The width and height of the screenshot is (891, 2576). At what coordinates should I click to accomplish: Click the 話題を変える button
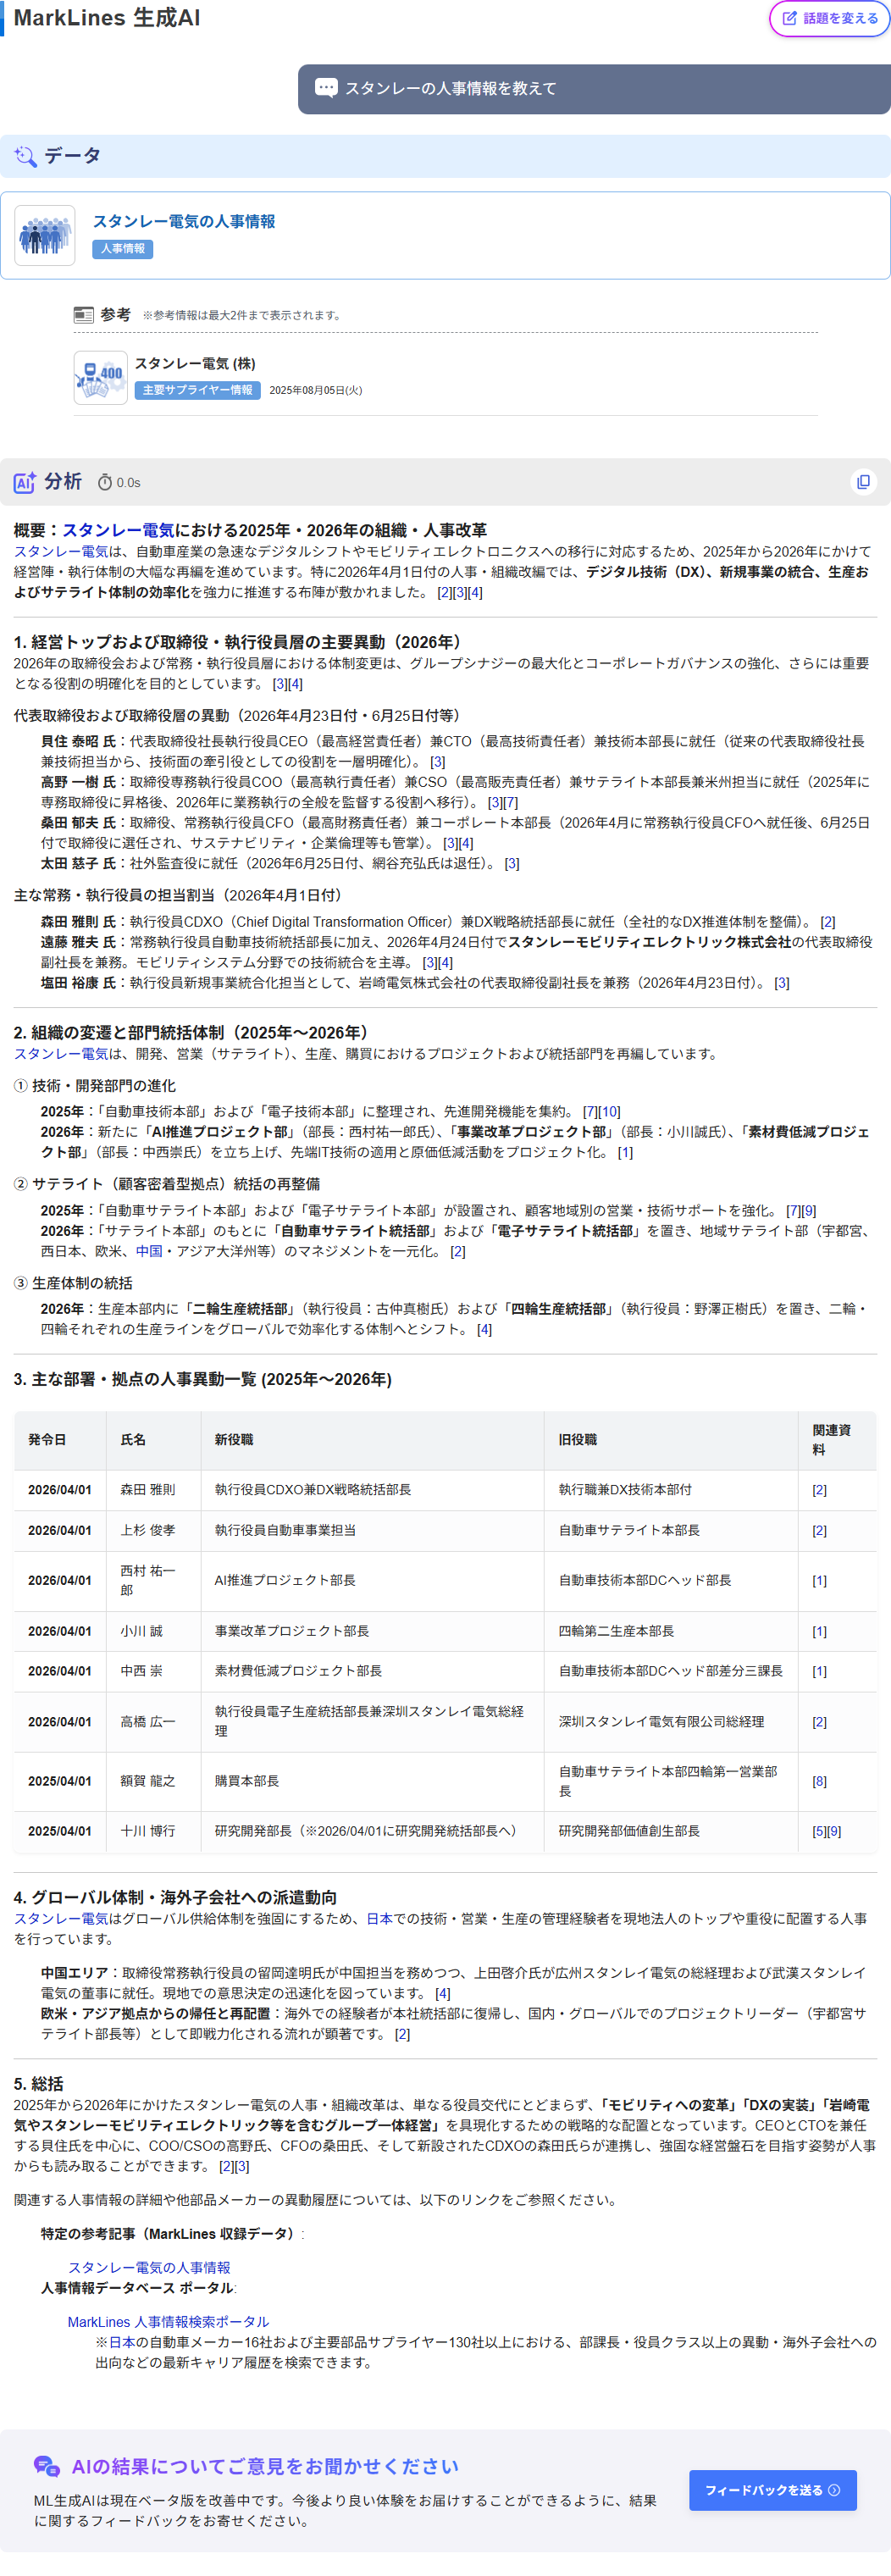(829, 18)
